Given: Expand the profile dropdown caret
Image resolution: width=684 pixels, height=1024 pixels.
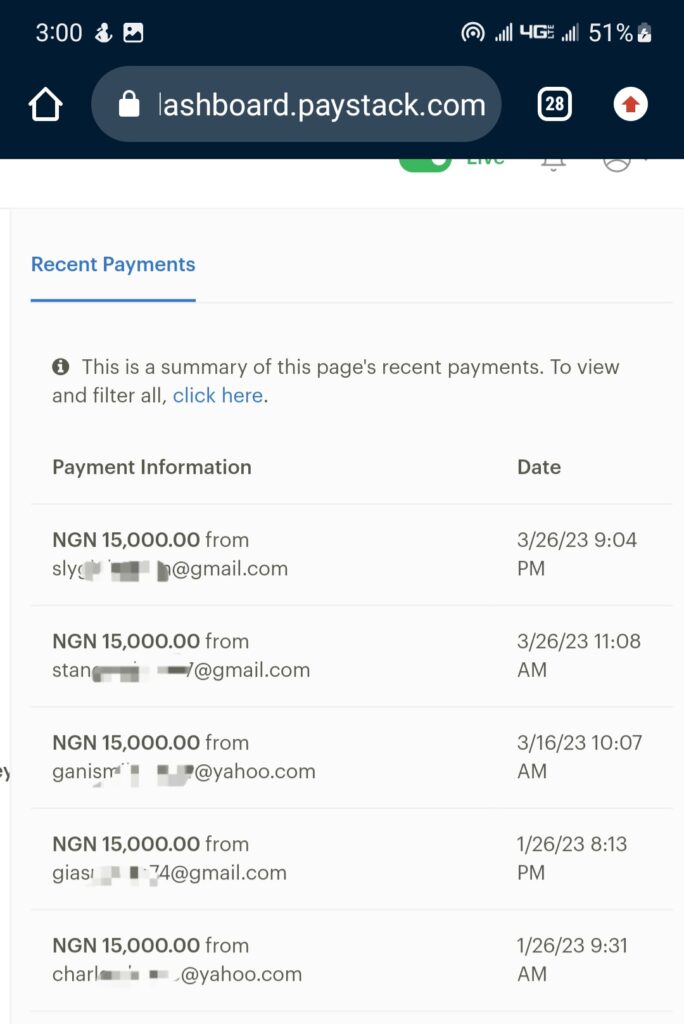Looking at the screenshot, I should (x=646, y=162).
